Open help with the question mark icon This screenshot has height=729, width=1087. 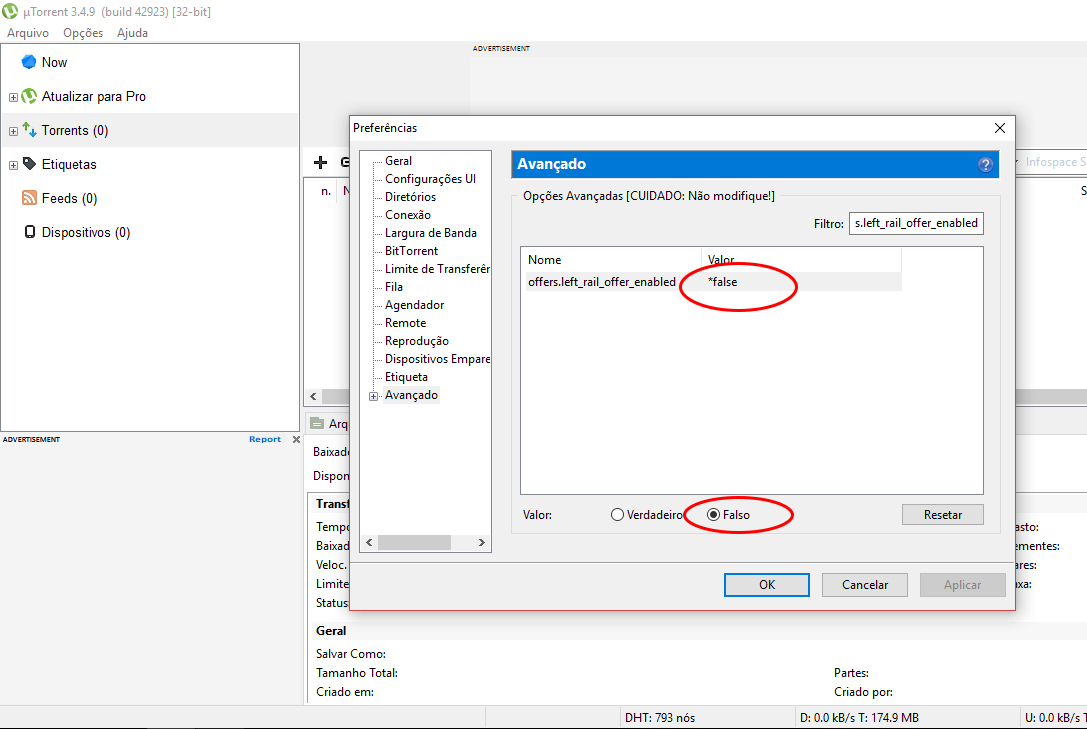pos(985,164)
